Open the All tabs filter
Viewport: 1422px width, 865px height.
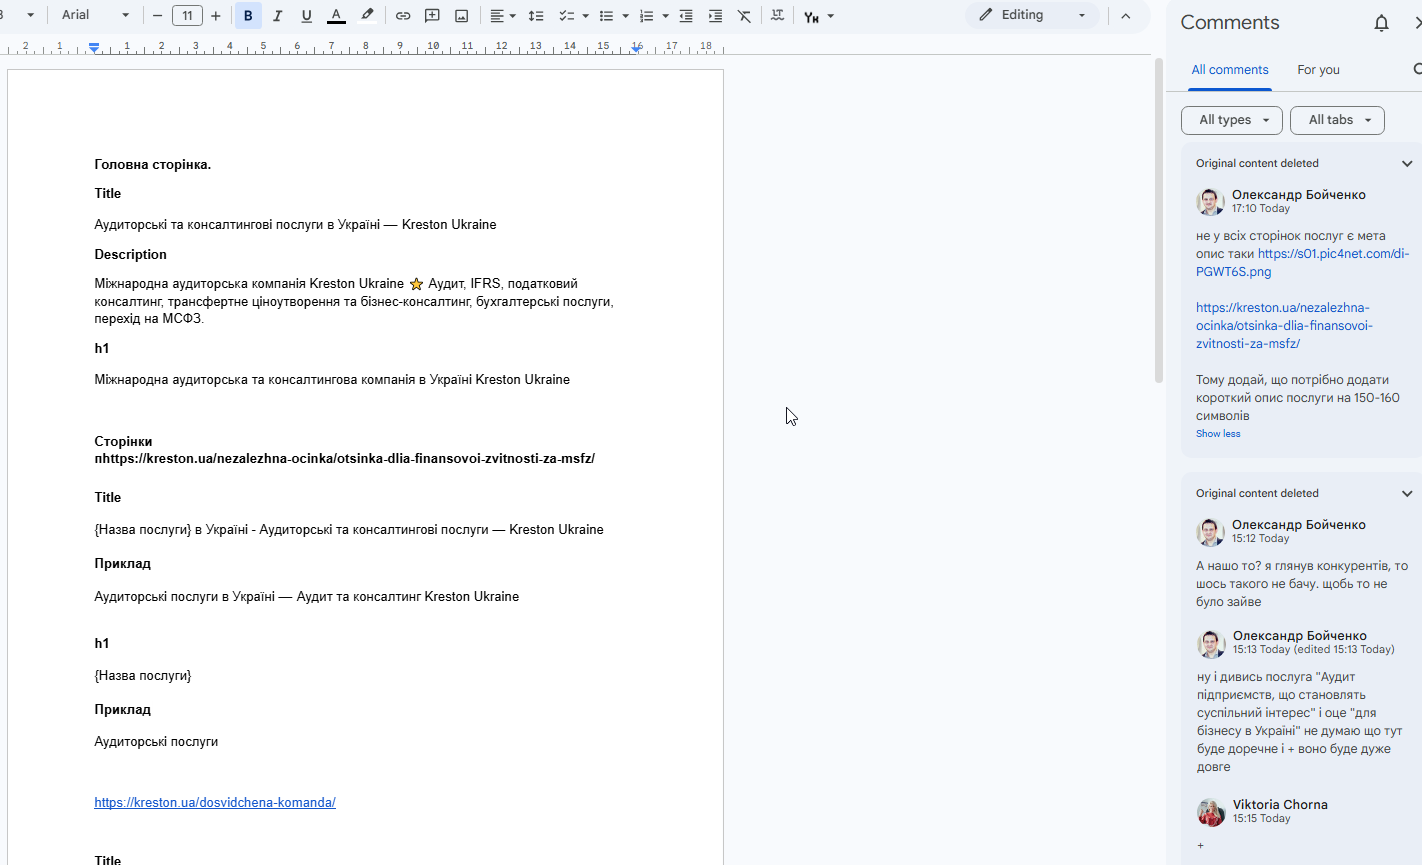click(x=1338, y=120)
